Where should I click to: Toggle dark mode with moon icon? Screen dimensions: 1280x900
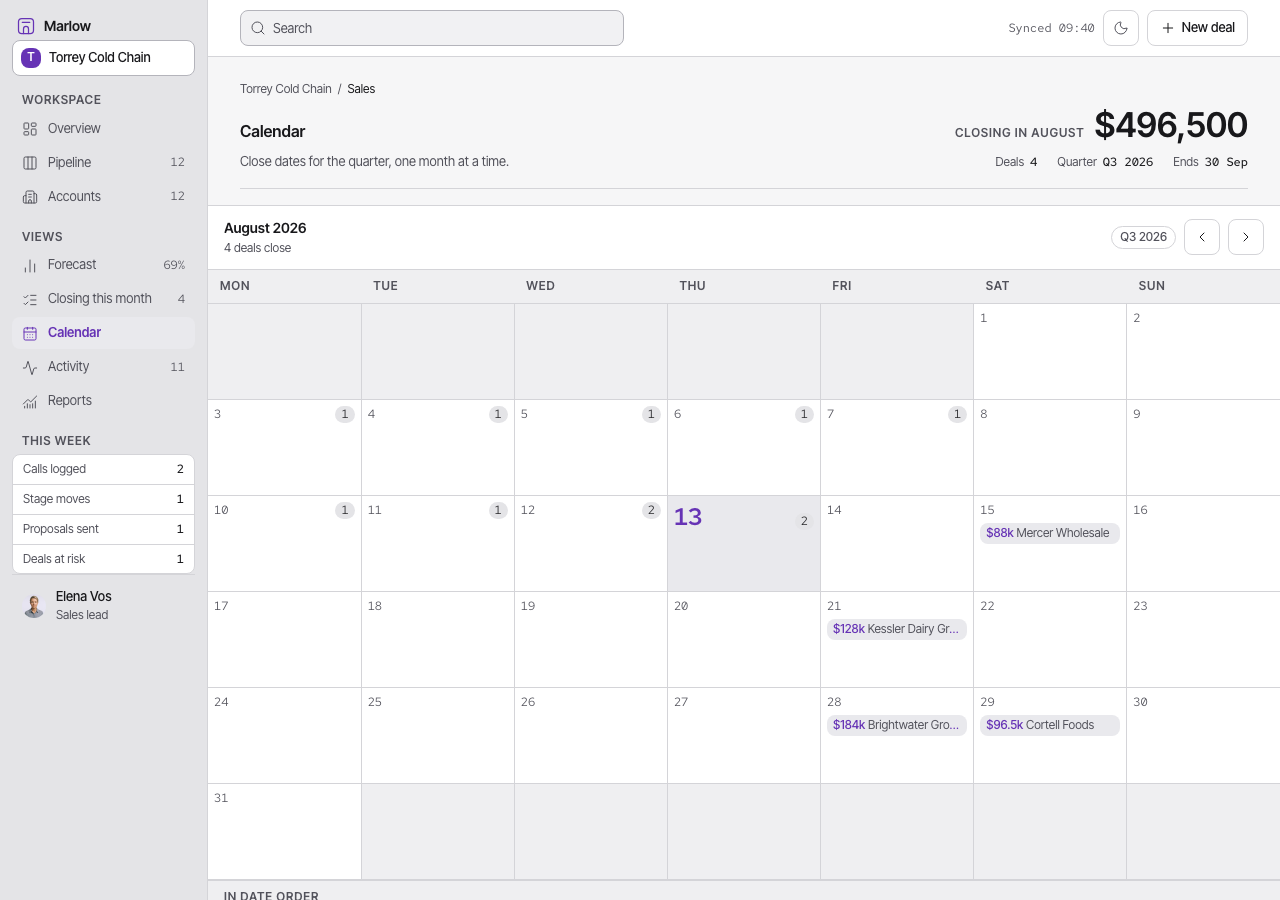pyautogui.click(x=1121, y=28)
